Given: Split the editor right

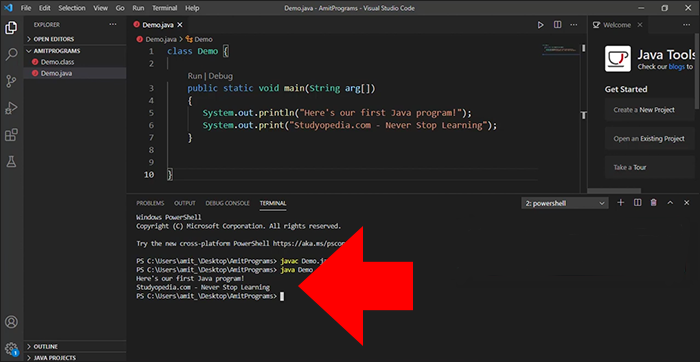Looking at the screenshot, I should click(558, 25).
